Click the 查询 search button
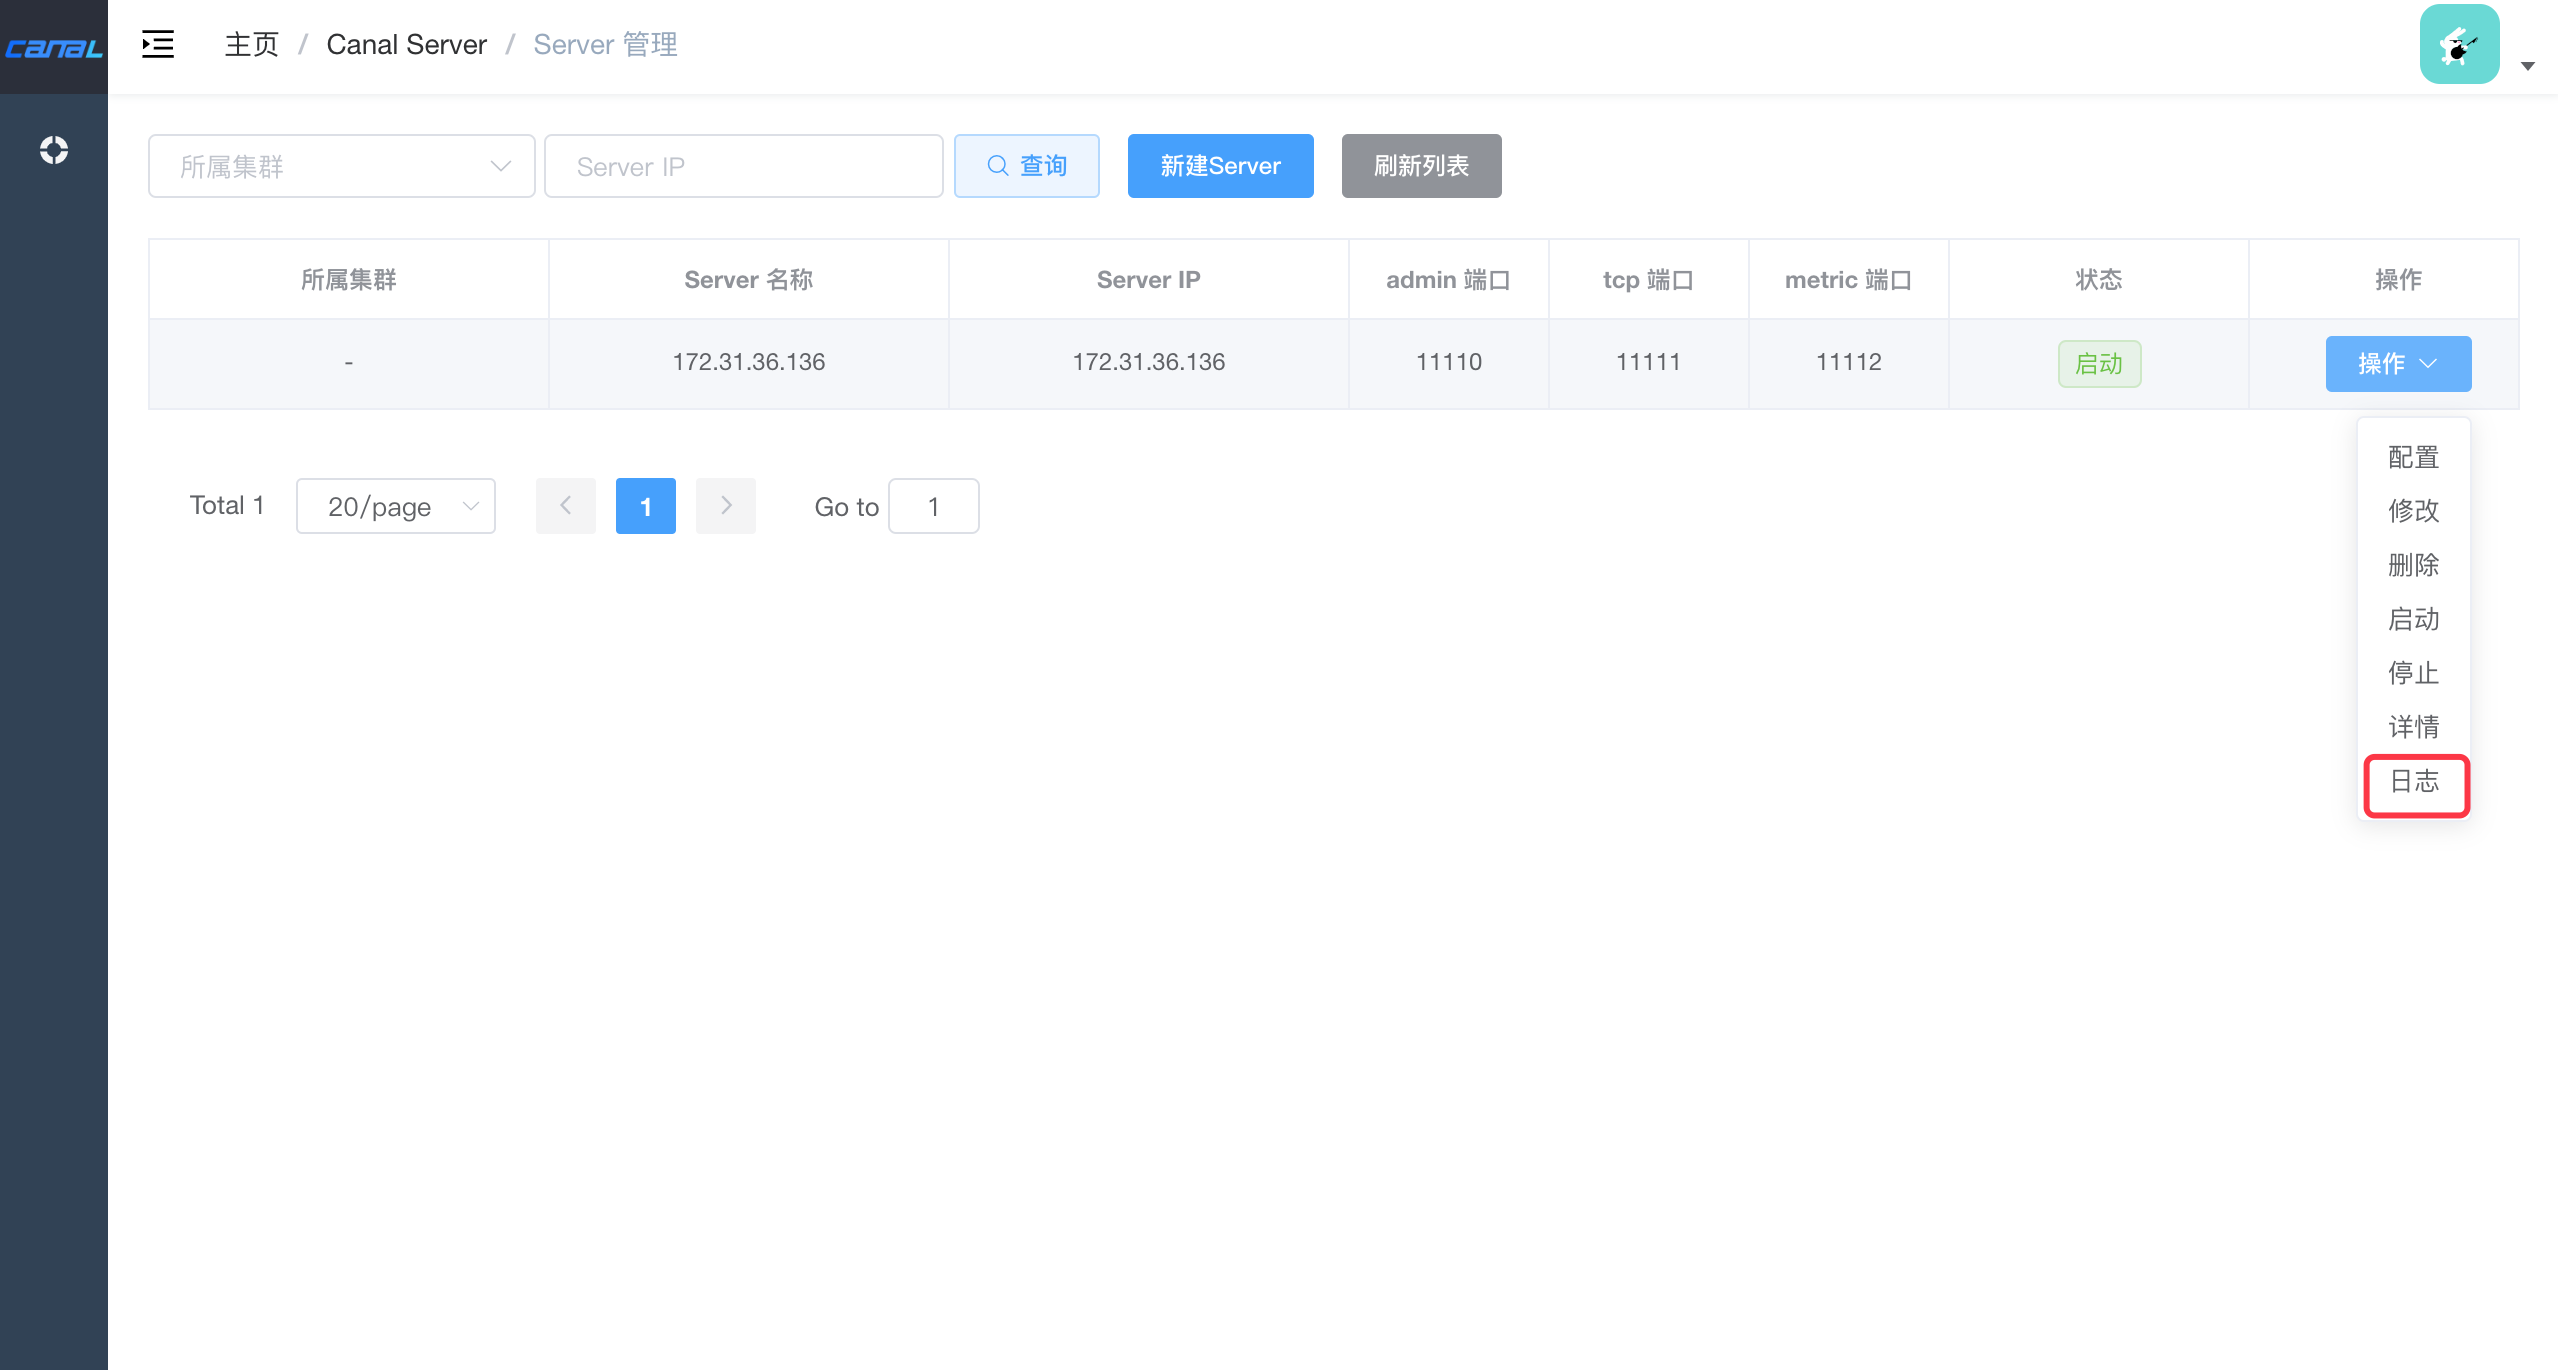This screenshot has width=2558, height=1370. tap(1026, 166)
